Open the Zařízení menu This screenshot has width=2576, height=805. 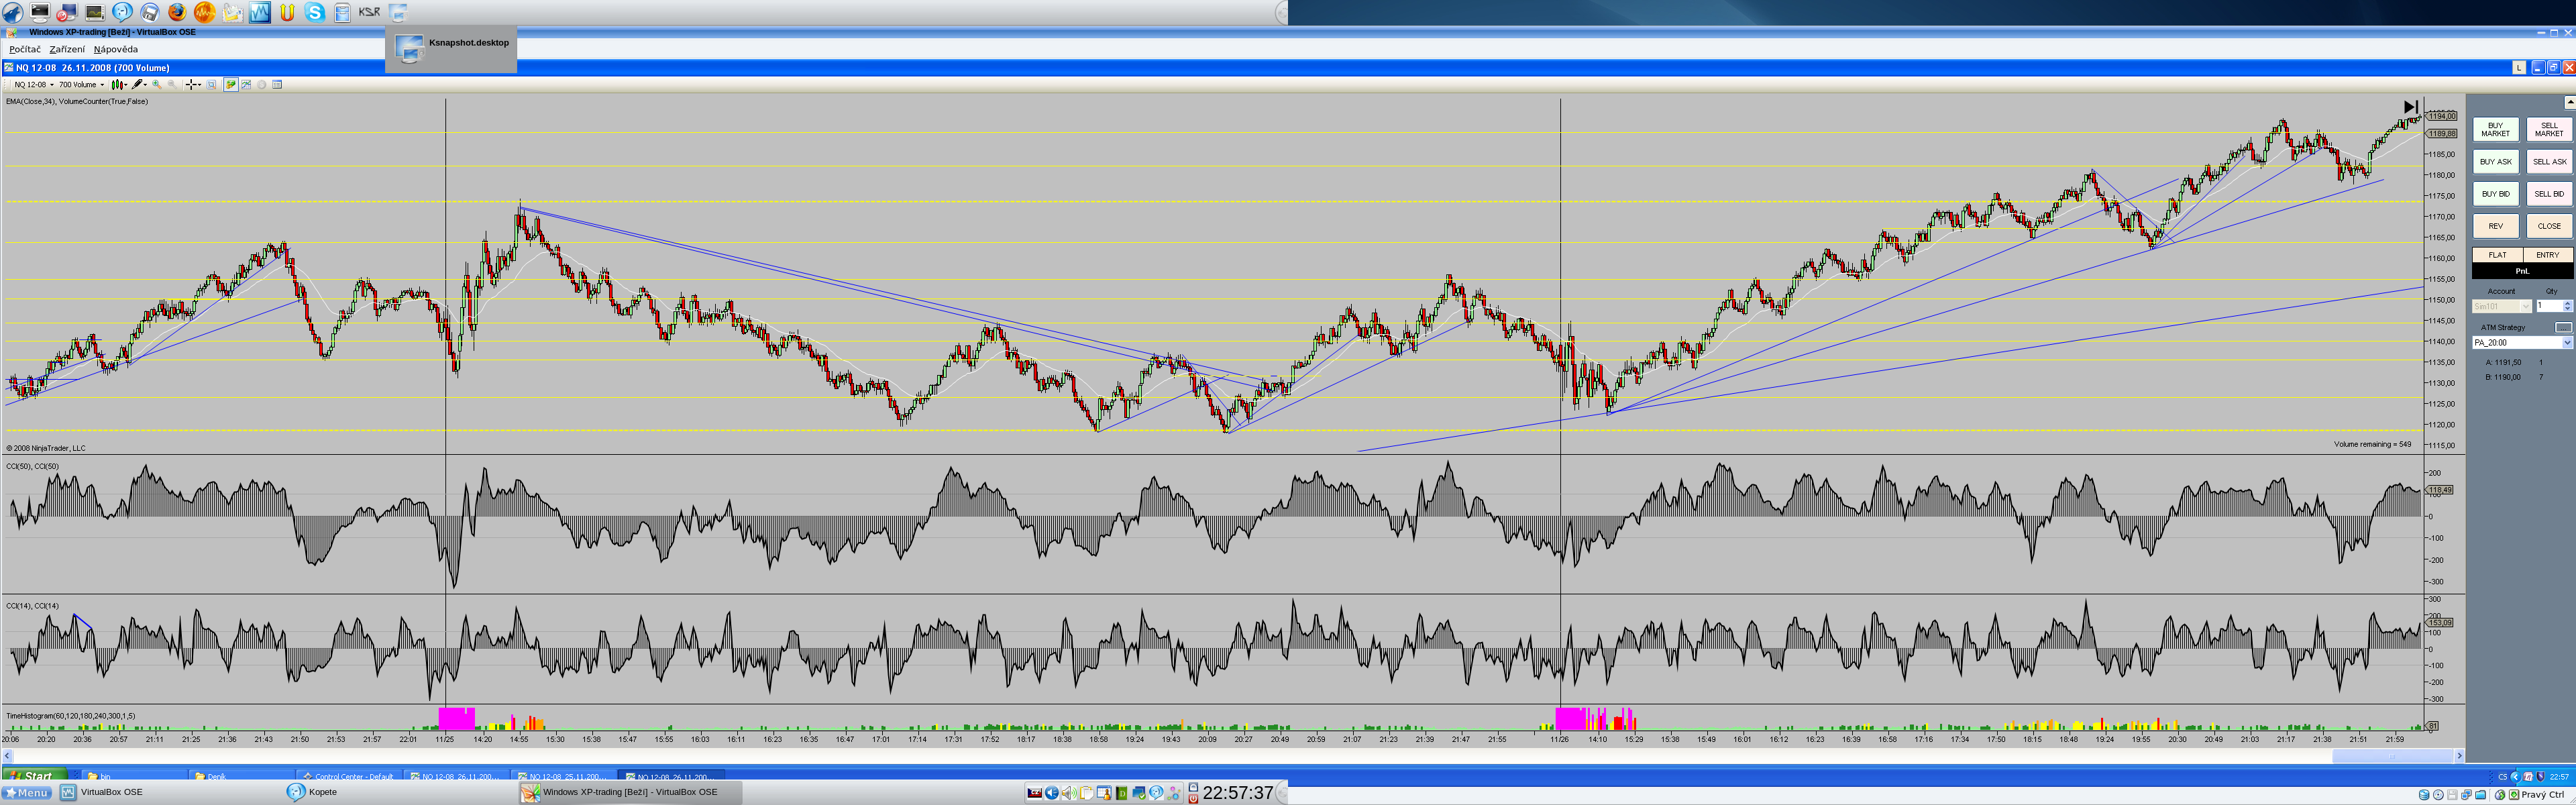pos(67,49)
